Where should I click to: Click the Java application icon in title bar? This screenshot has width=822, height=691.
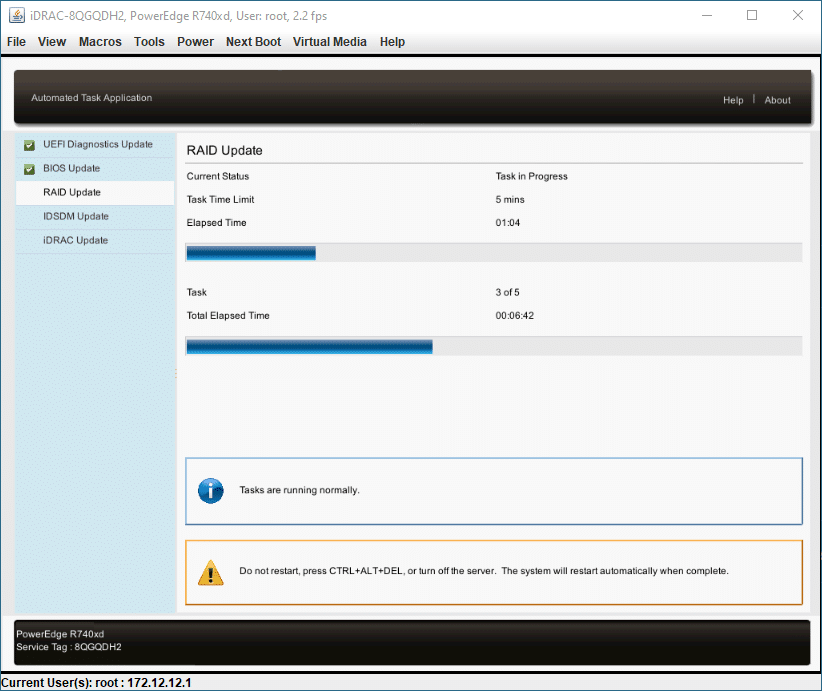coord(17,15)
